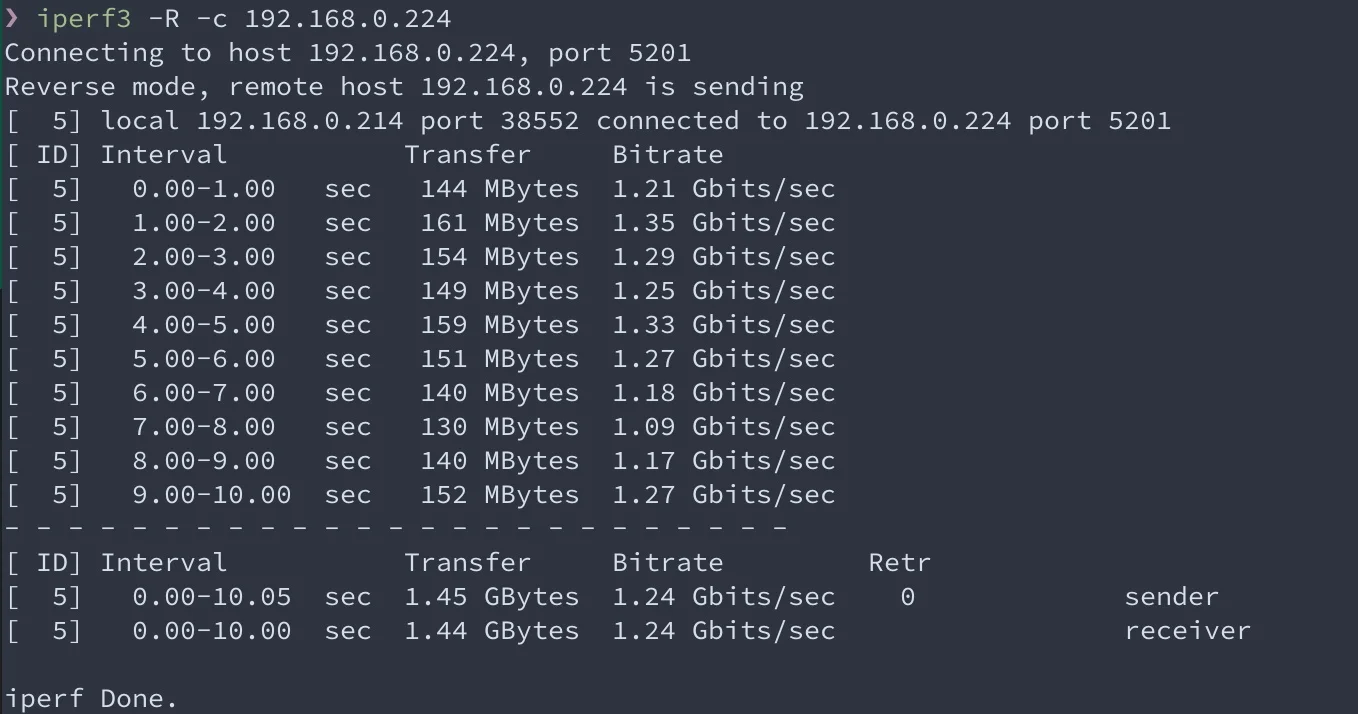The height and width of the screenshot is (714, 1358).
Task: Click the 9.00-10.00 interval entry
Action: point(211,495)
